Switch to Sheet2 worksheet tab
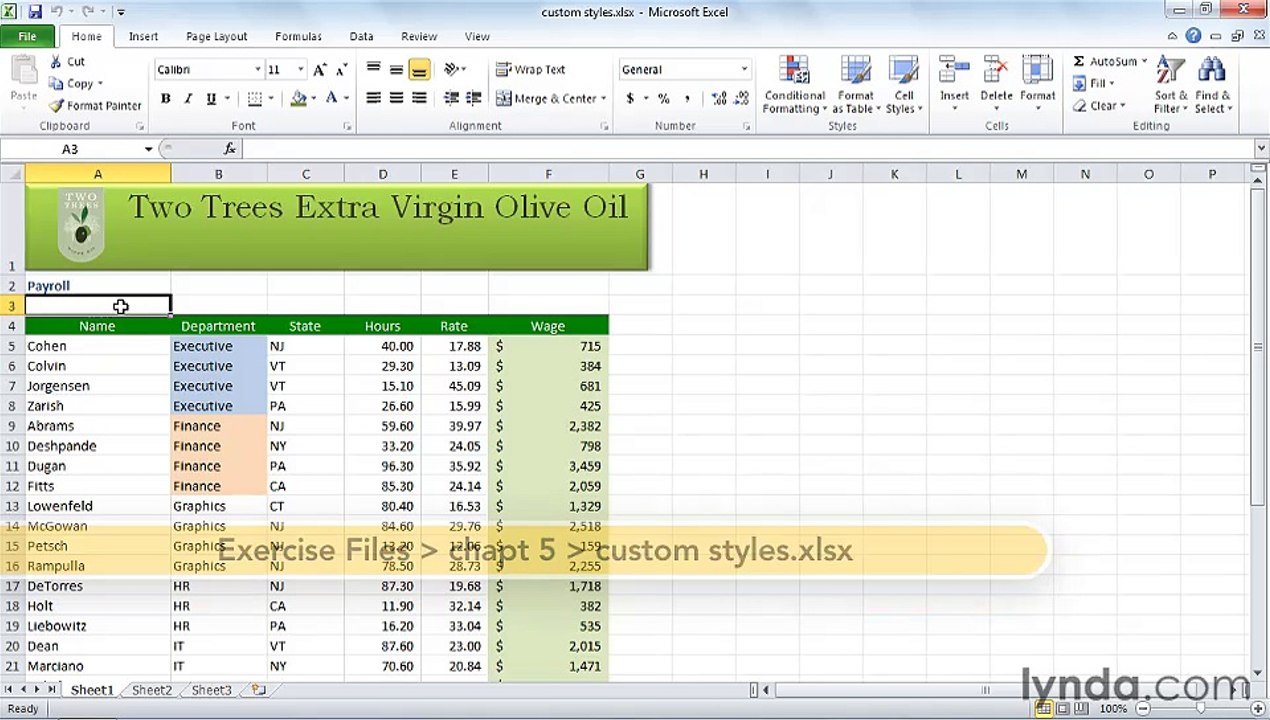Image resolution: width=1270 pixels, height=720 pixels. coord(152,690)
